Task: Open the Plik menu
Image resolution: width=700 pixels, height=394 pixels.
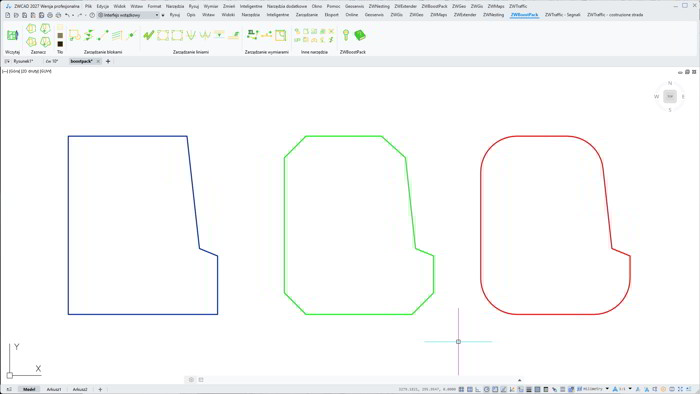Action: tap(88, 6)
